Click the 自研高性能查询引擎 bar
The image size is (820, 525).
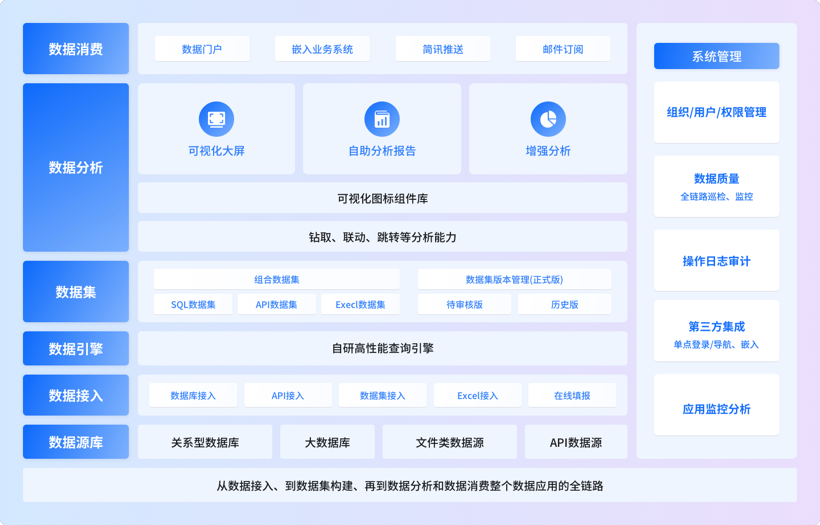coord(382,348)
